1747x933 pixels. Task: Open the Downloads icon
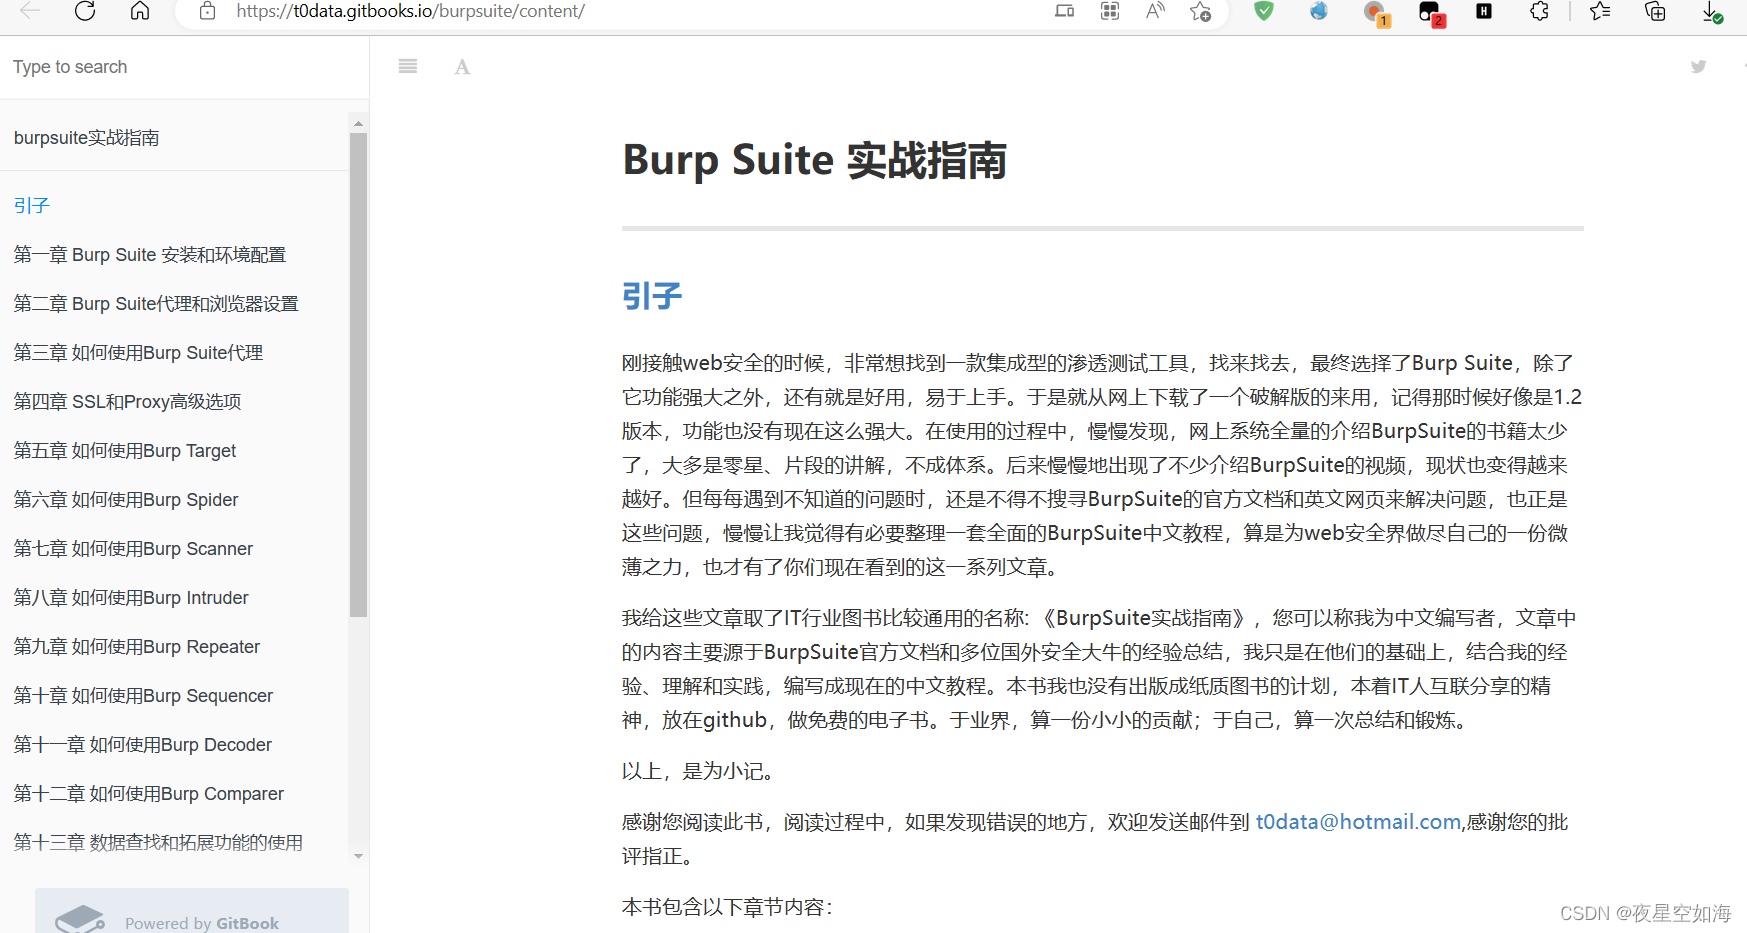pos(1712,12)
